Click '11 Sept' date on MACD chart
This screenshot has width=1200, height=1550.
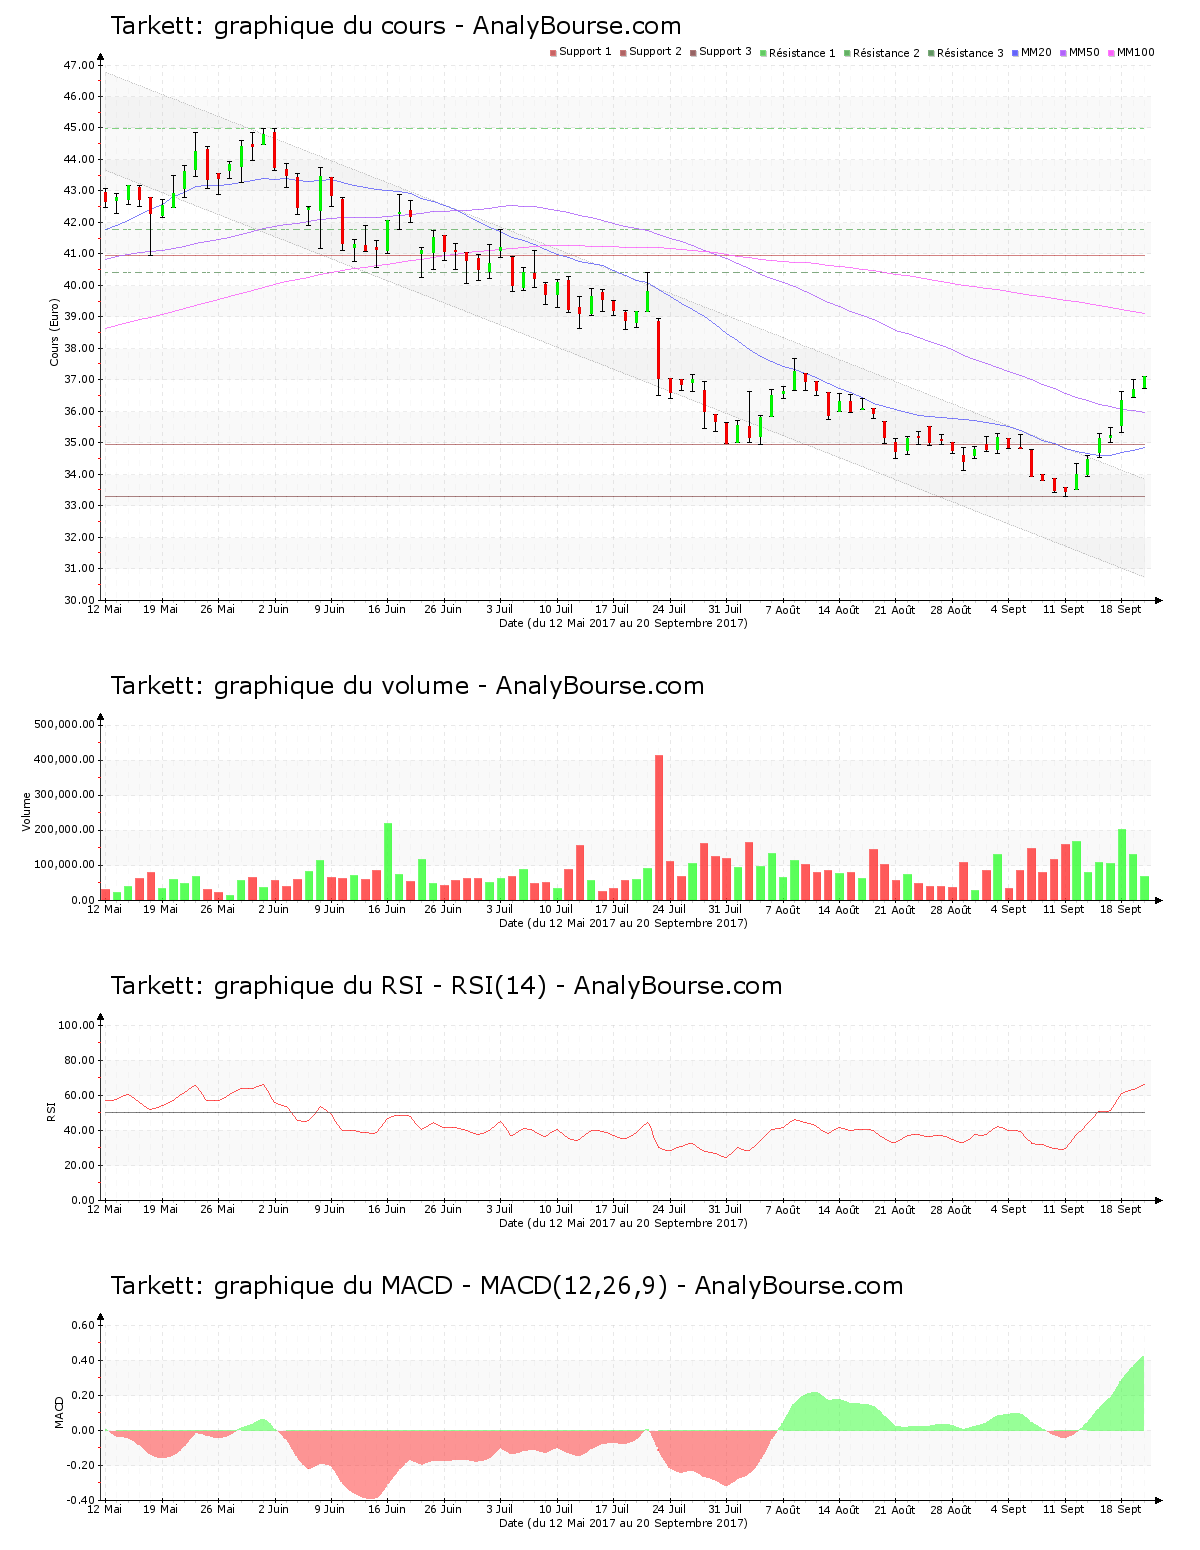pos(1063,1509)
